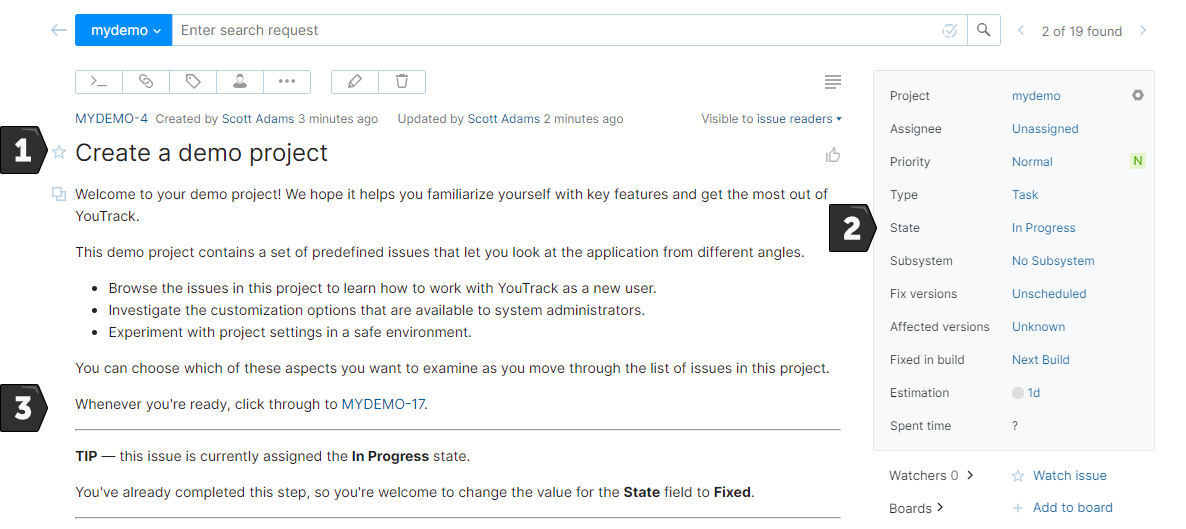Change the Subsystem value No Subsystem

(x=1053, y=261)
